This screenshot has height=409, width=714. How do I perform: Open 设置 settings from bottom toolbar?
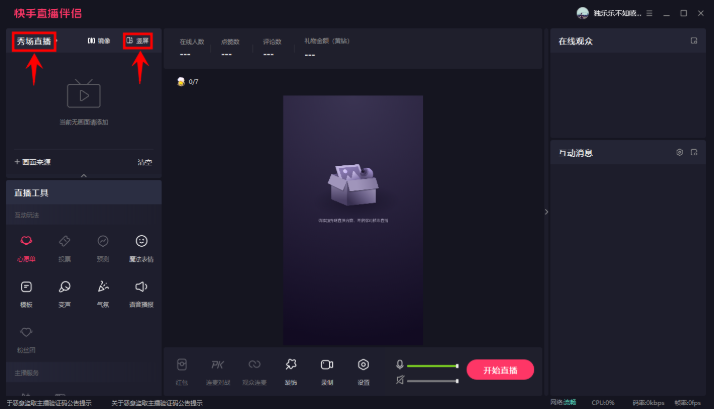[364, 369]
